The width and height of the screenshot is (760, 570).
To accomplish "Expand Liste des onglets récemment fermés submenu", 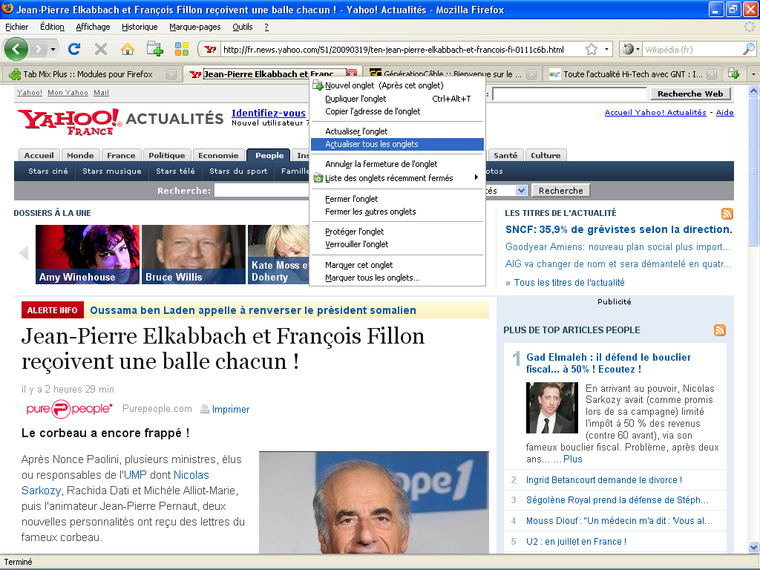I will [x=397, y=178].
